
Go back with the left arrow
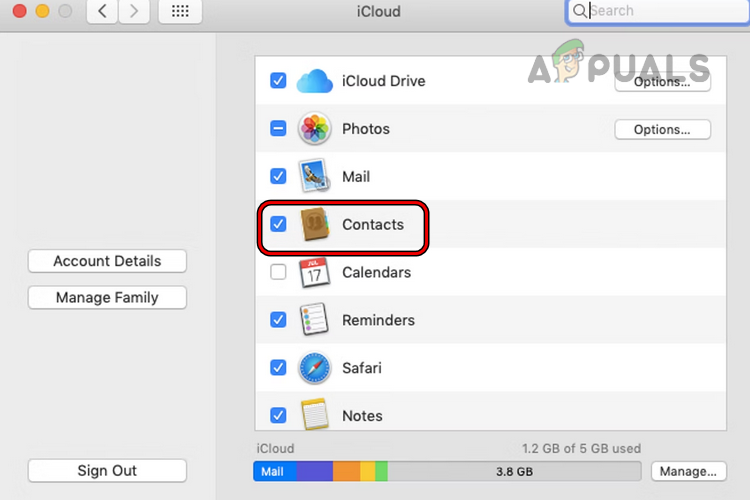[x=102, y=11]
